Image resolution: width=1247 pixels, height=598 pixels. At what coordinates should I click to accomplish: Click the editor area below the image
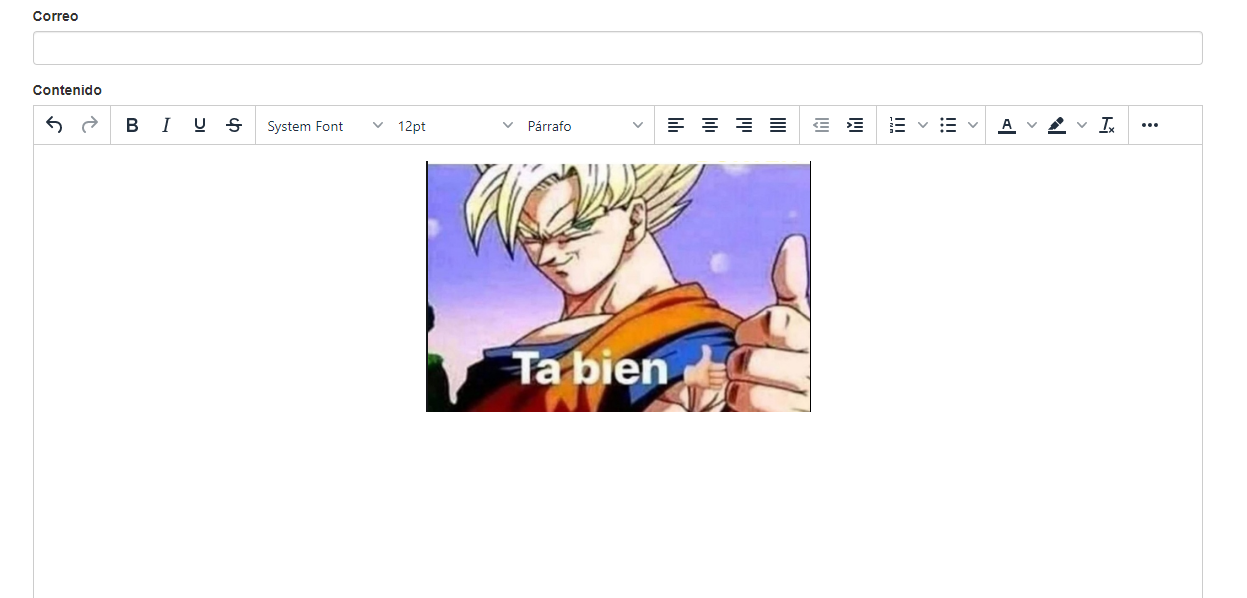click(618, 505)
